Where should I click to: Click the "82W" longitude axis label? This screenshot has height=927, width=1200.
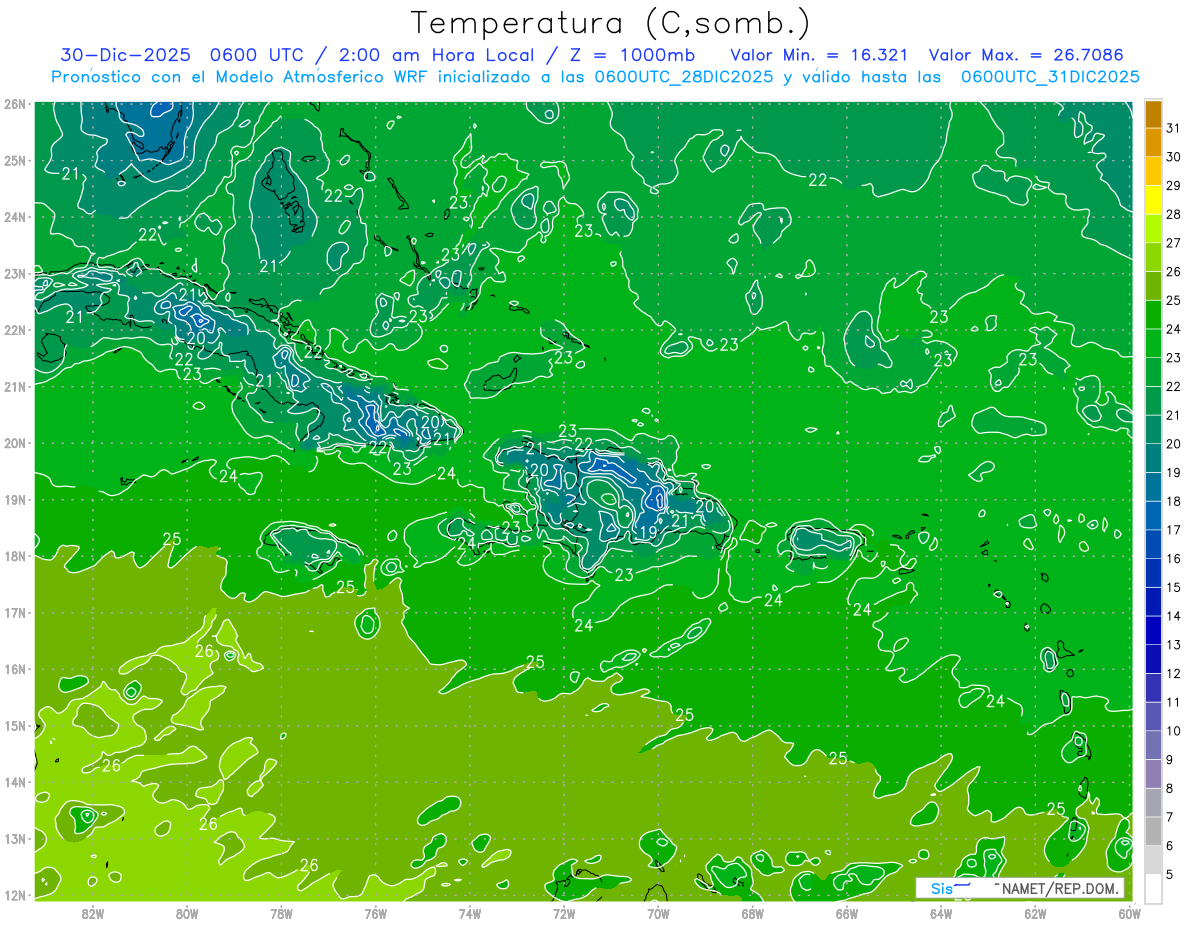coord(93,913)
